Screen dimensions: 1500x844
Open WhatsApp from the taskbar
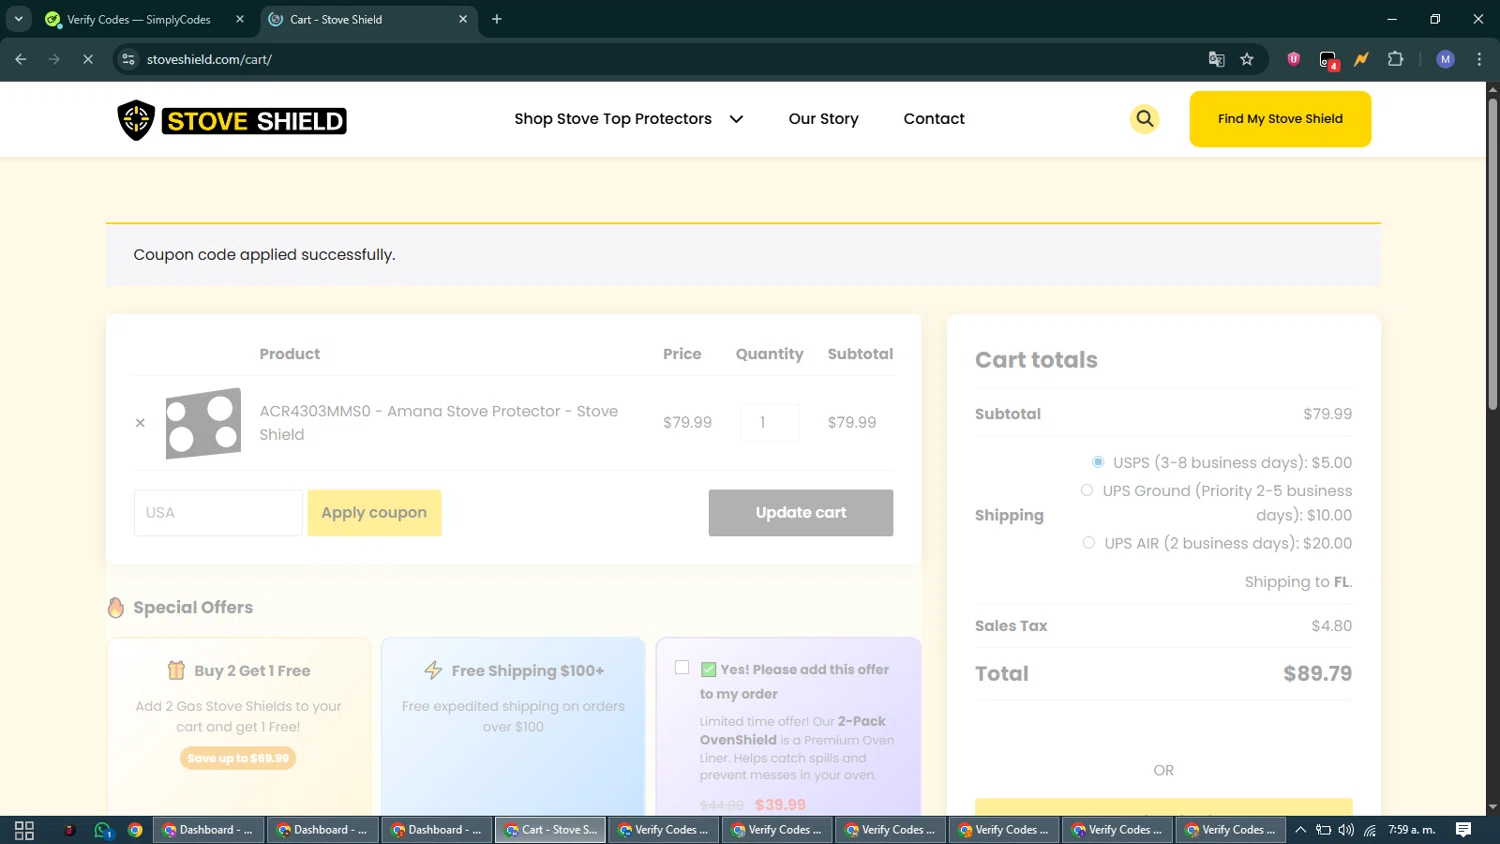coord(103,830)
